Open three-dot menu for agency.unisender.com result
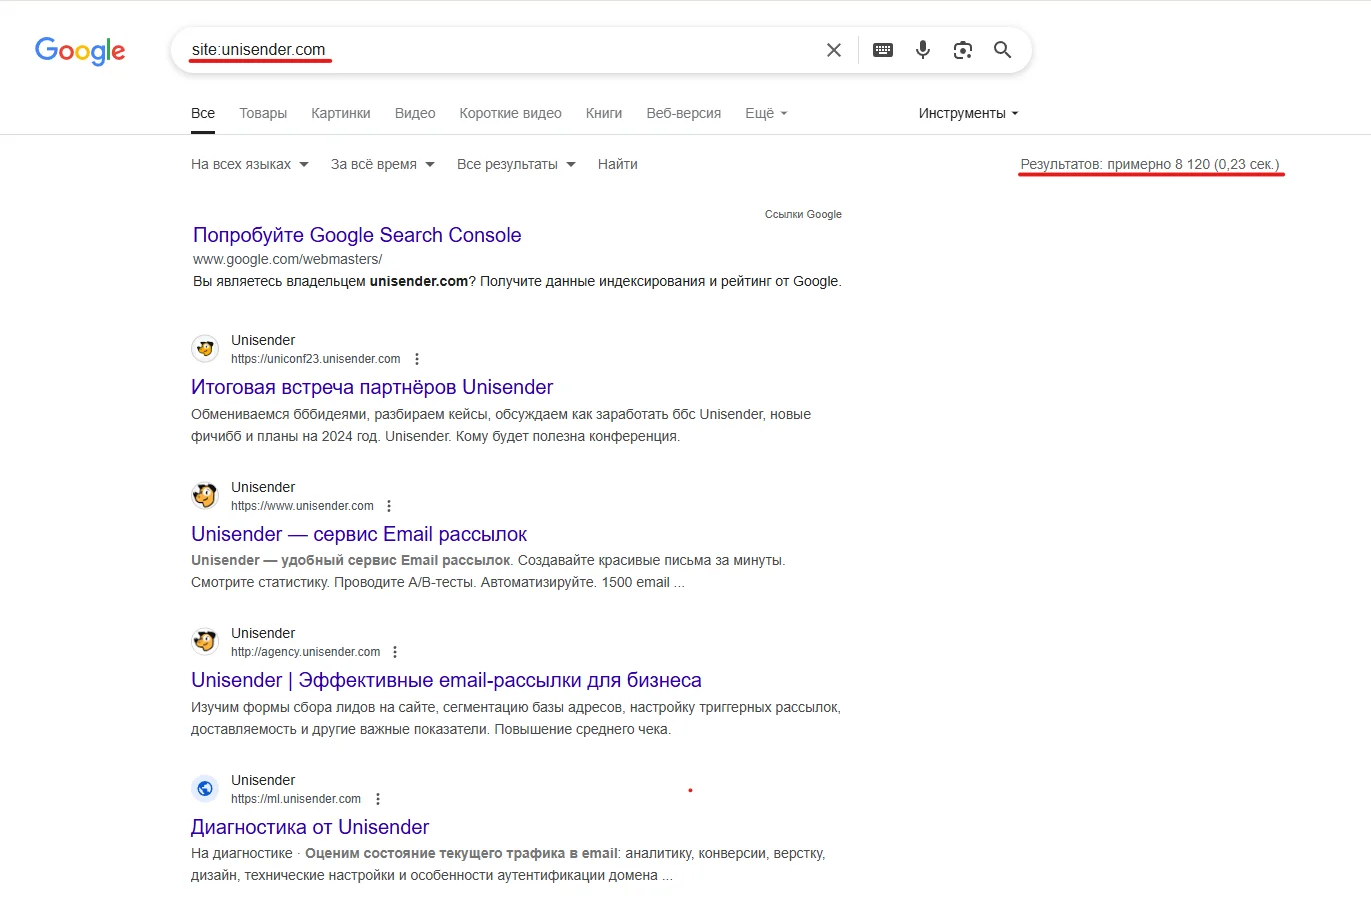This screenshot has height=913, width=1371. (x=395, y=652)
